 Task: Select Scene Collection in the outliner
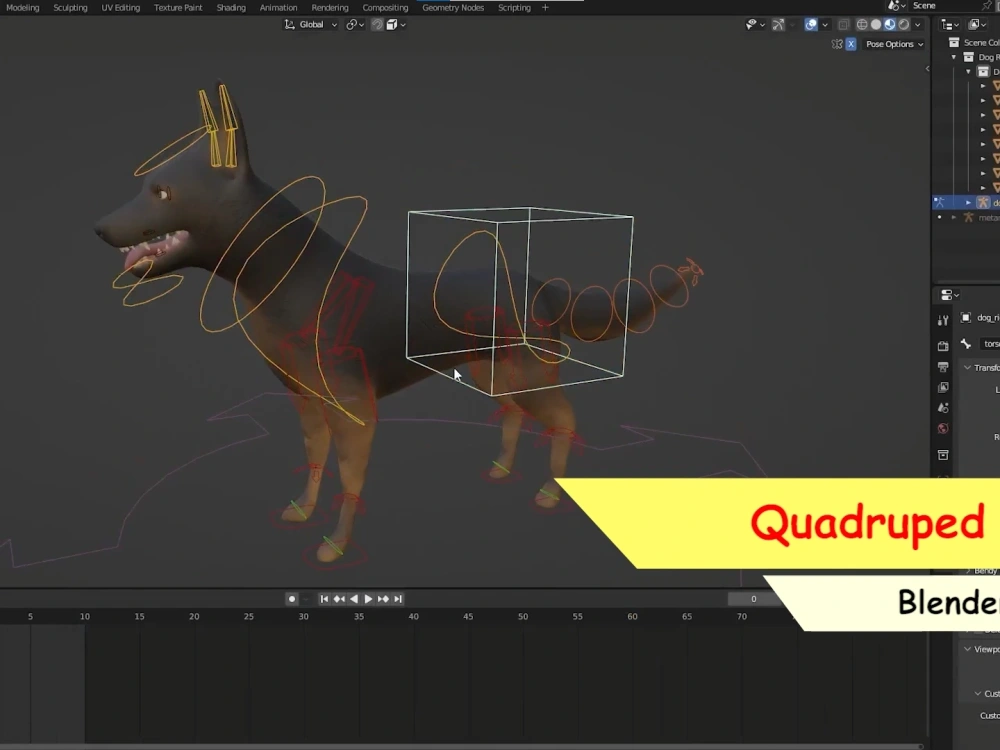click(x=977, y=42)
